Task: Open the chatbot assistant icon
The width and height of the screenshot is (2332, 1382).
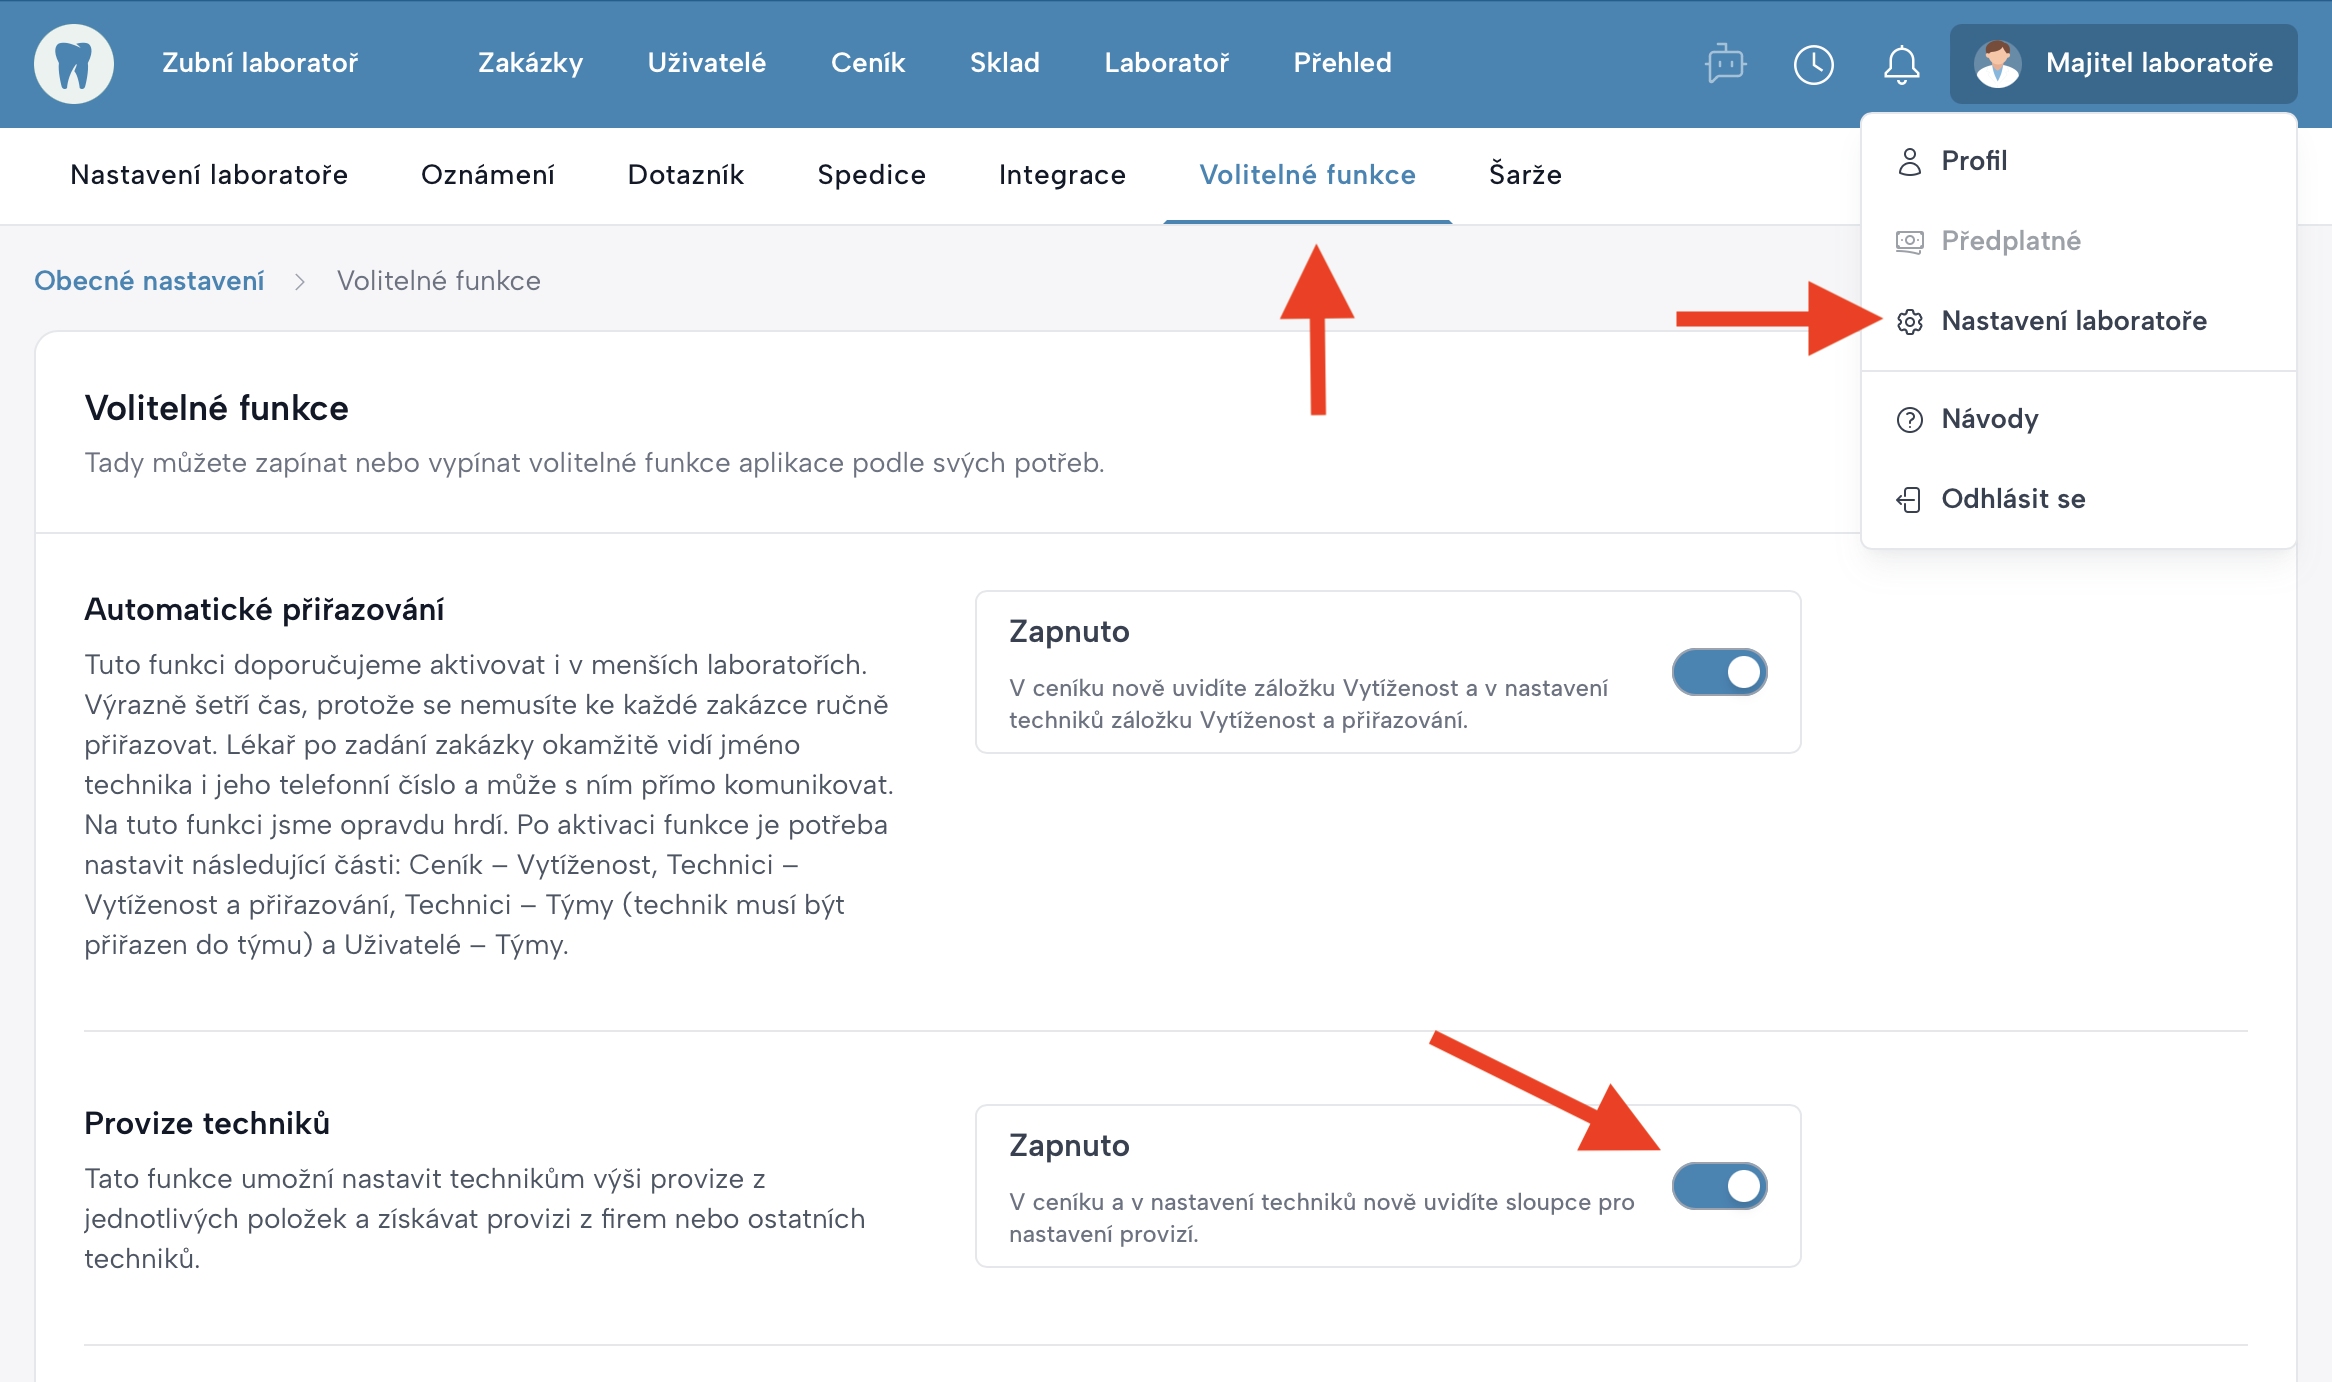Action: tap(1725, 64)
